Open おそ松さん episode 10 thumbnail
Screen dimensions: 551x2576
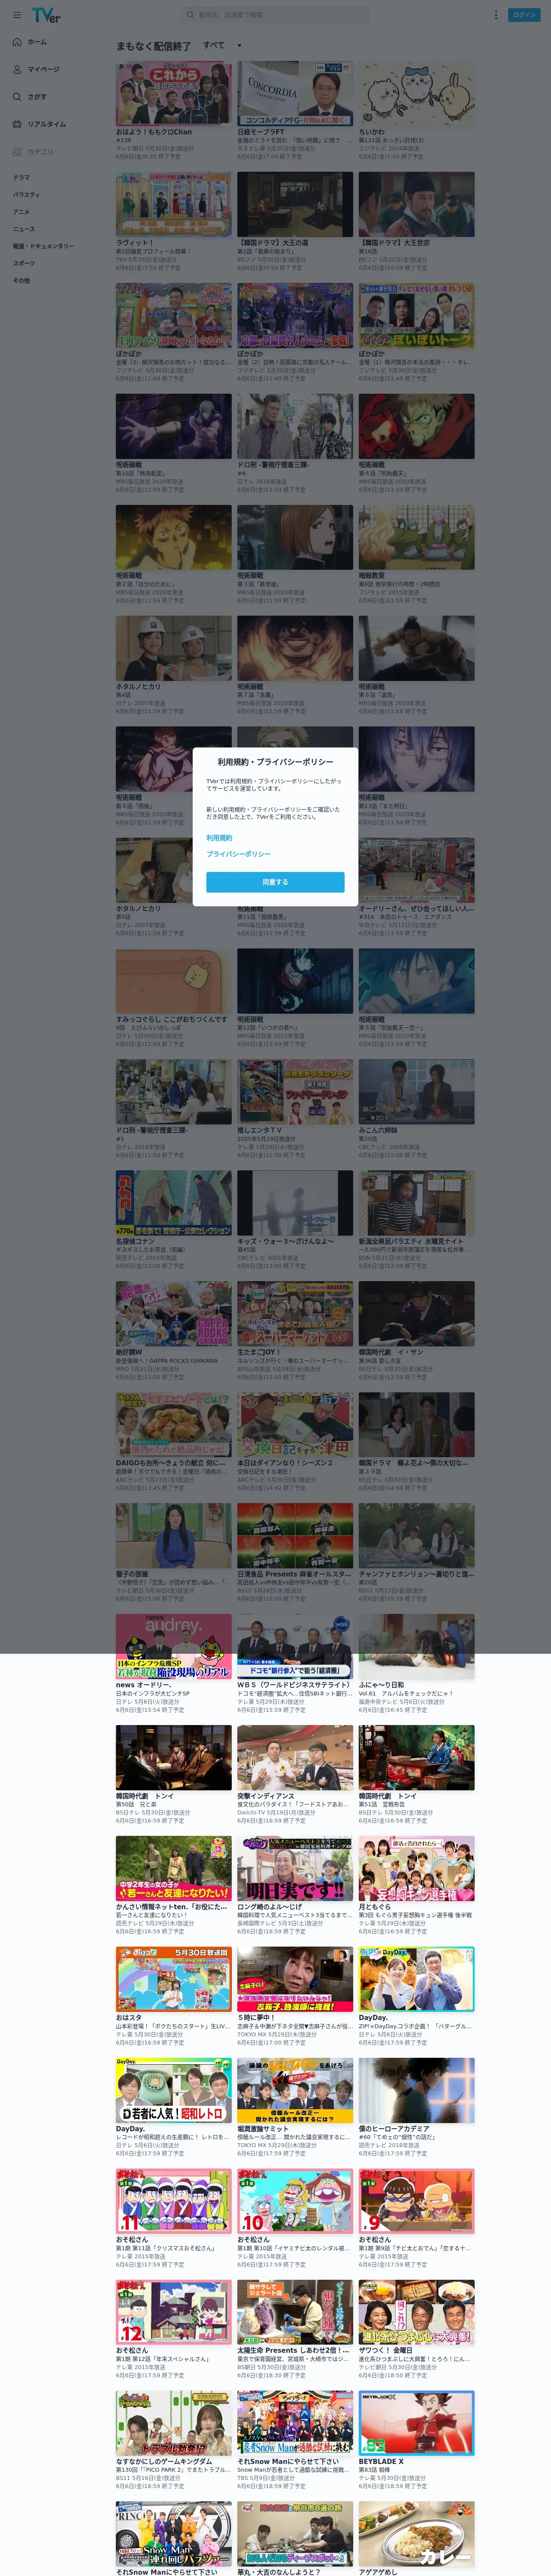click(x=295, y=2201)
